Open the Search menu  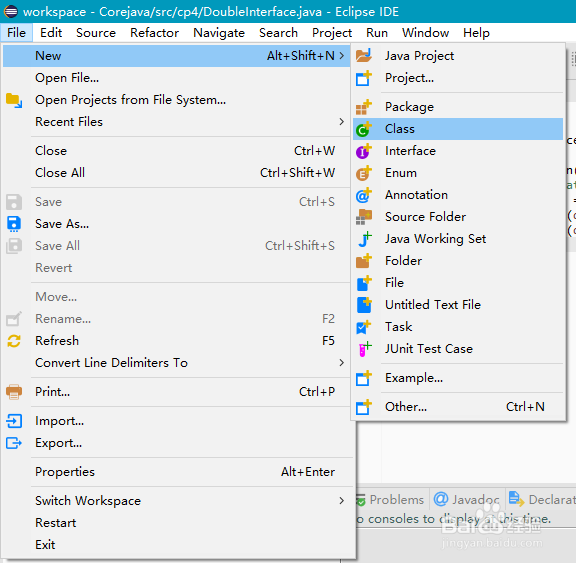[x=278, y=33]
